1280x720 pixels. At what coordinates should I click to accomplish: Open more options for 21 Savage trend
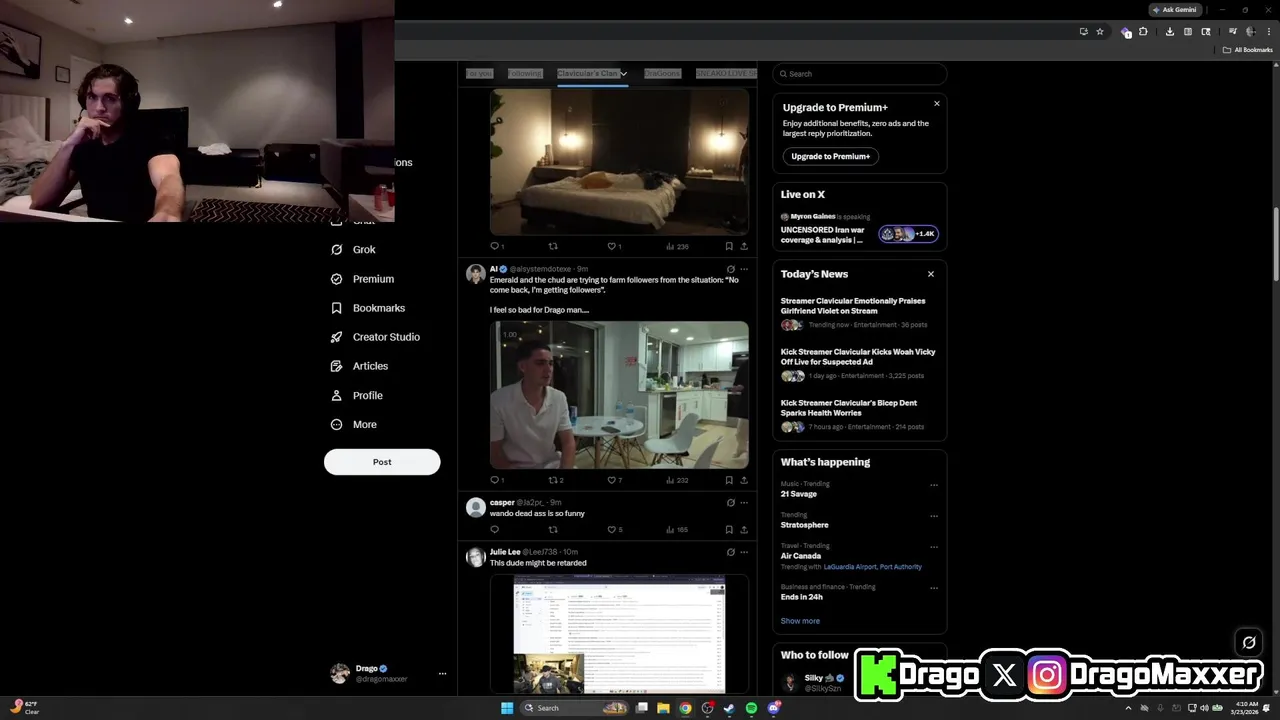[934, 485]
